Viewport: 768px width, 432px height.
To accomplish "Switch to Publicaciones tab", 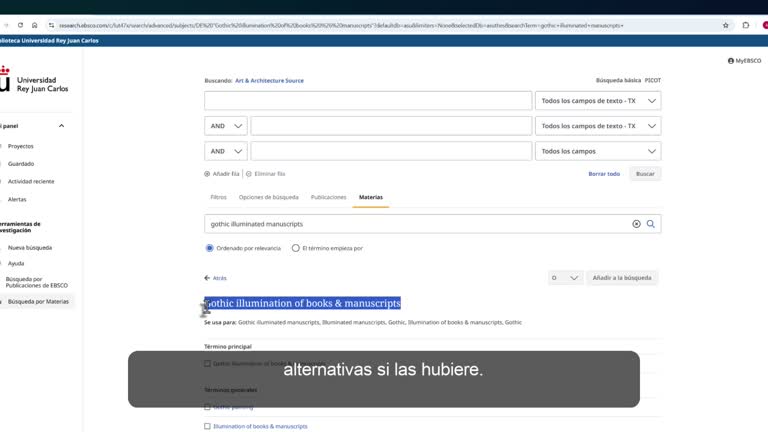I will pos(328,197).
